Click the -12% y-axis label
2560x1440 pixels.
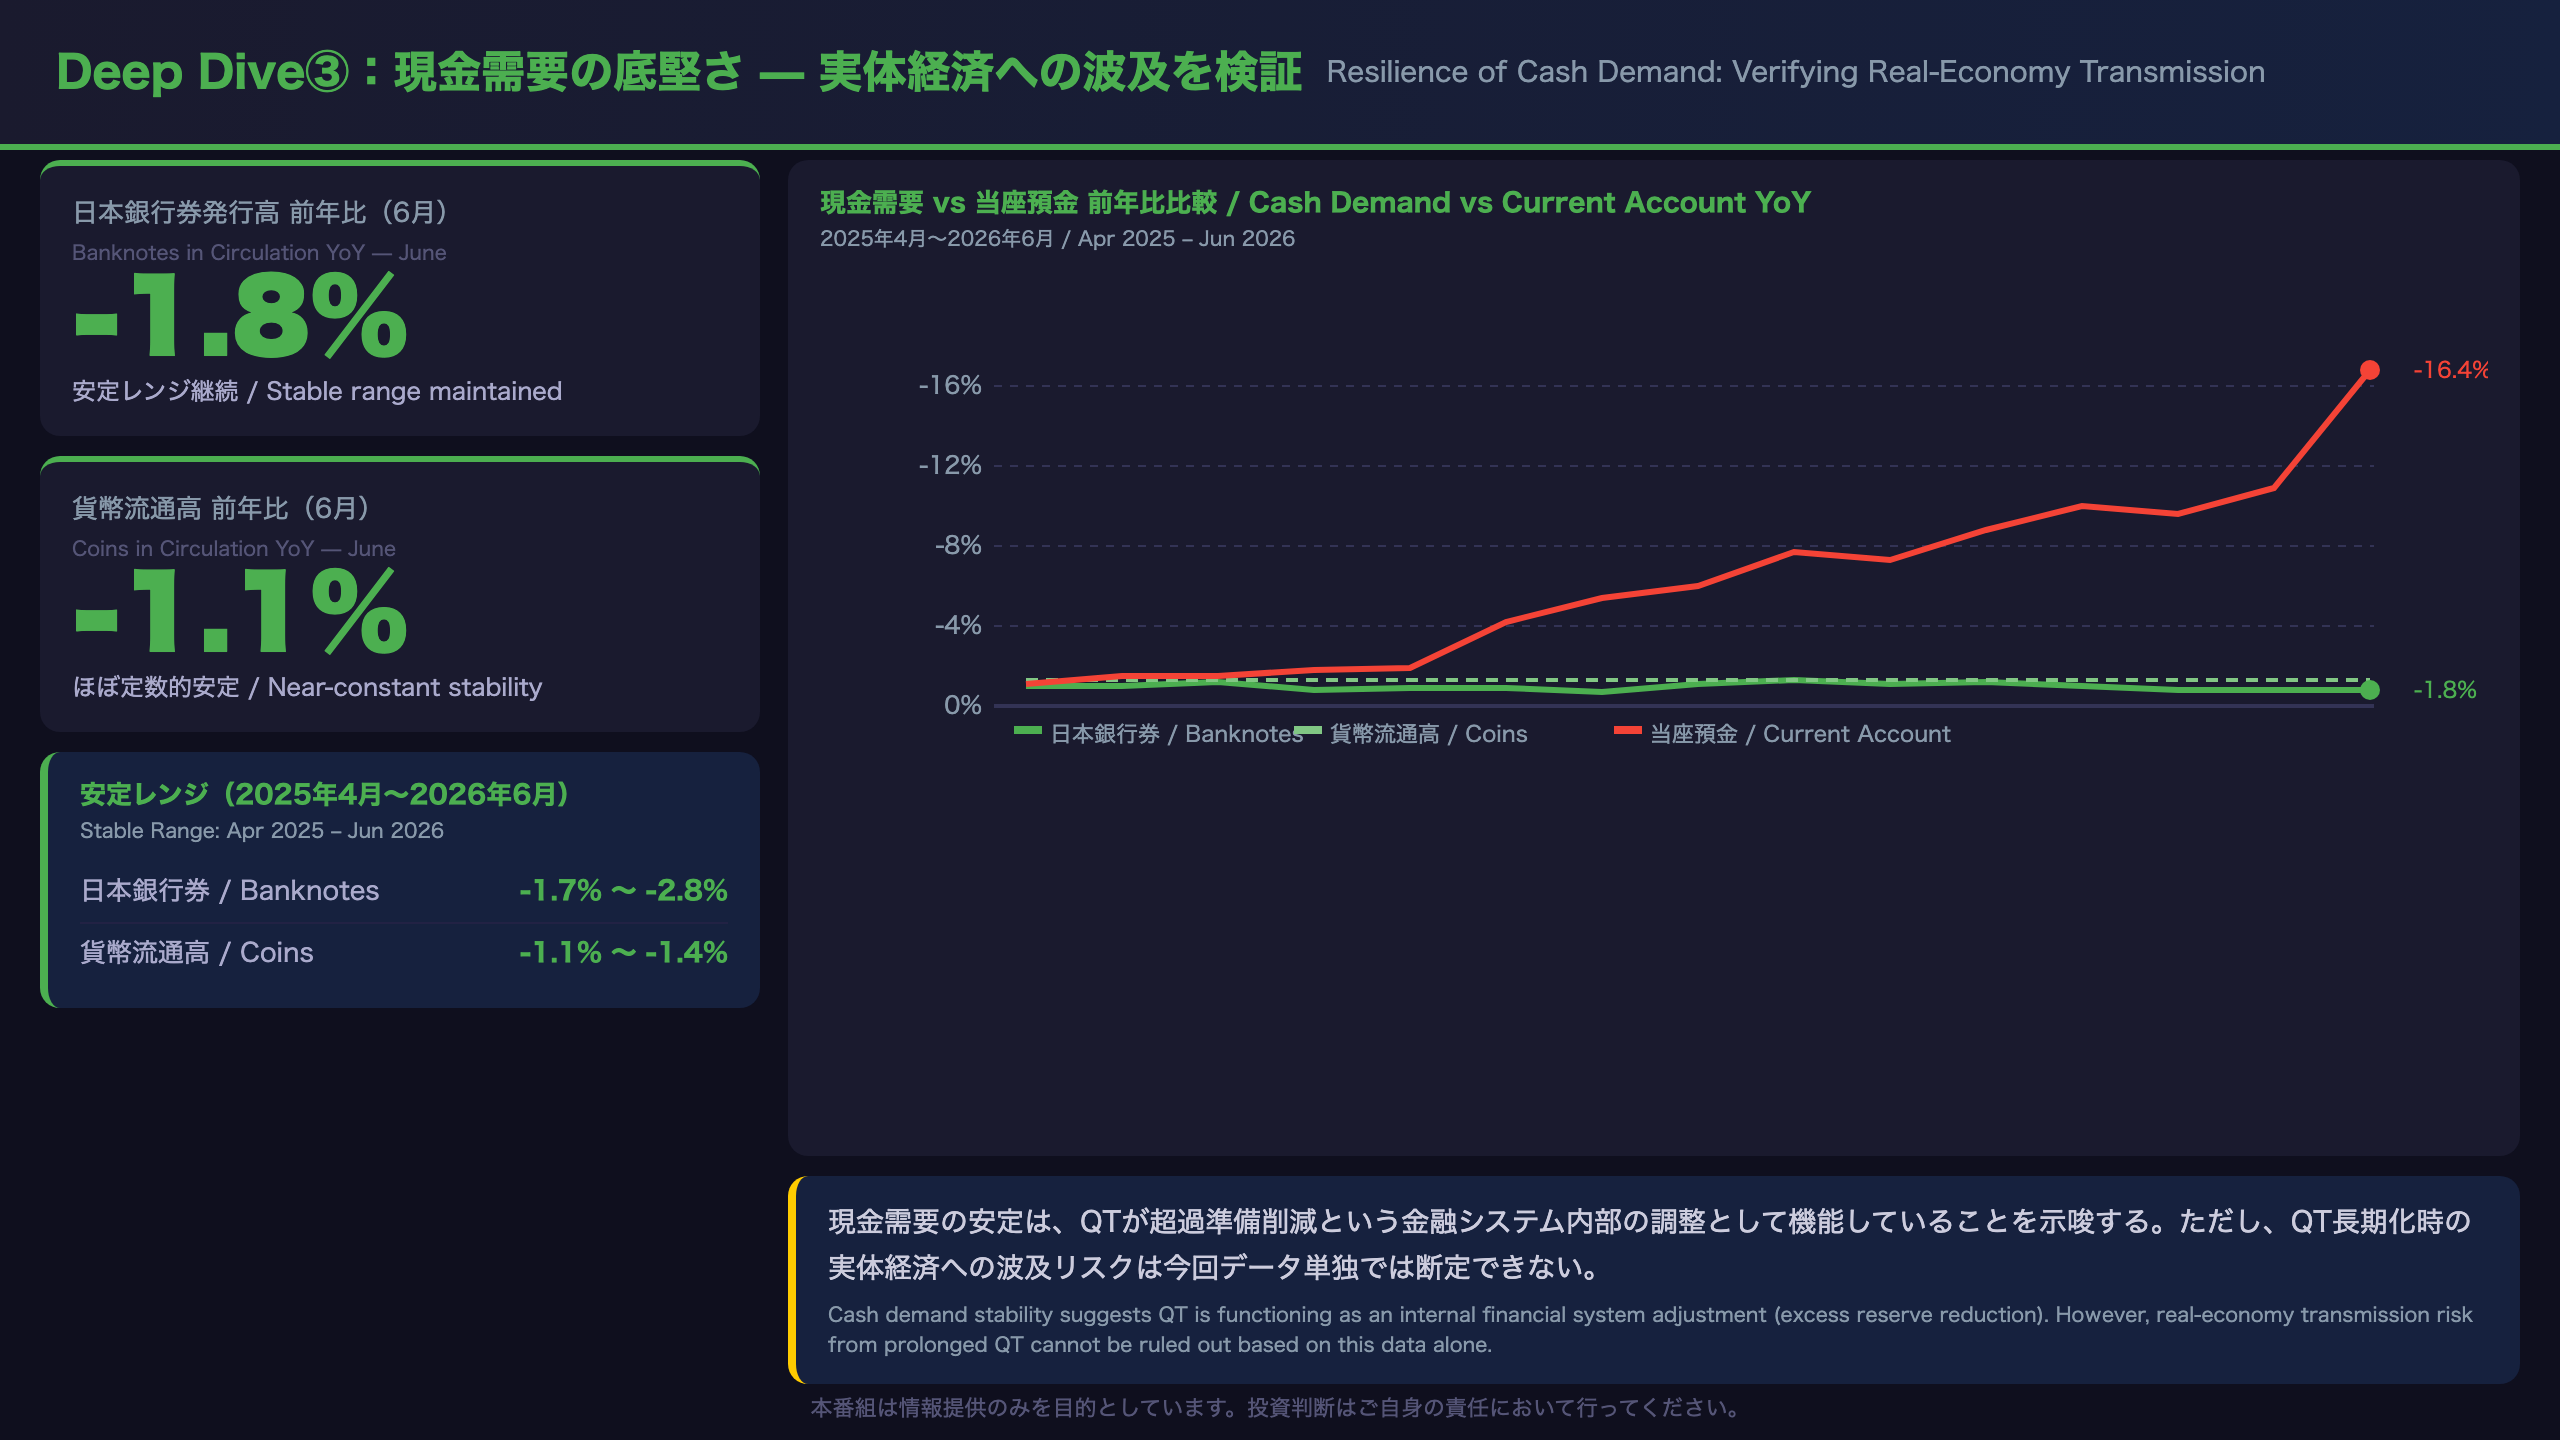click(x=950, y=465)
